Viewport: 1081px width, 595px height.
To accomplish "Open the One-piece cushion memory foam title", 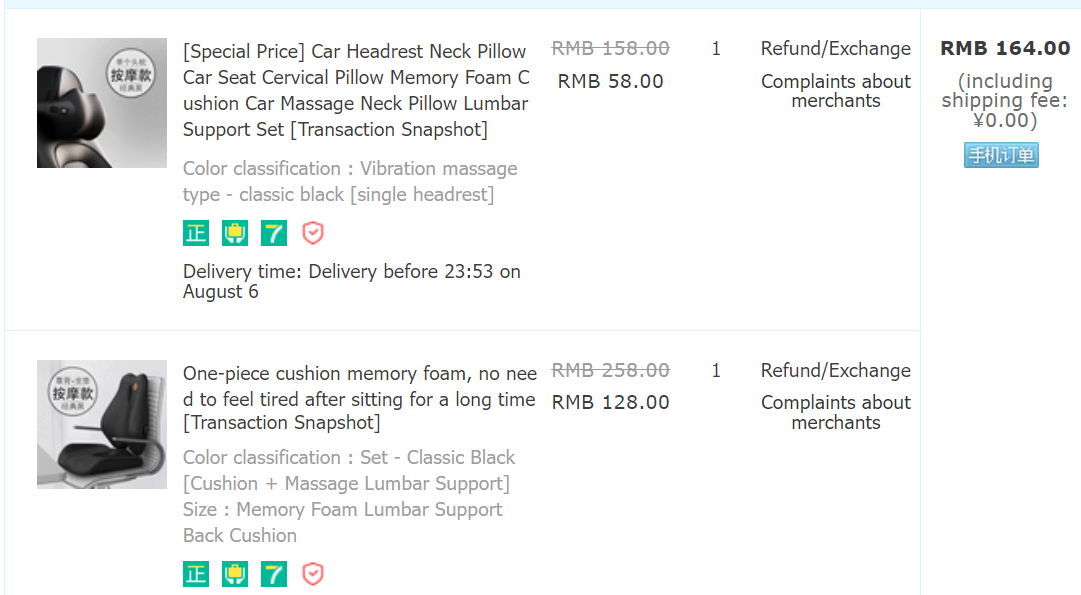I will pyautogui.click(x=359, y=398).
